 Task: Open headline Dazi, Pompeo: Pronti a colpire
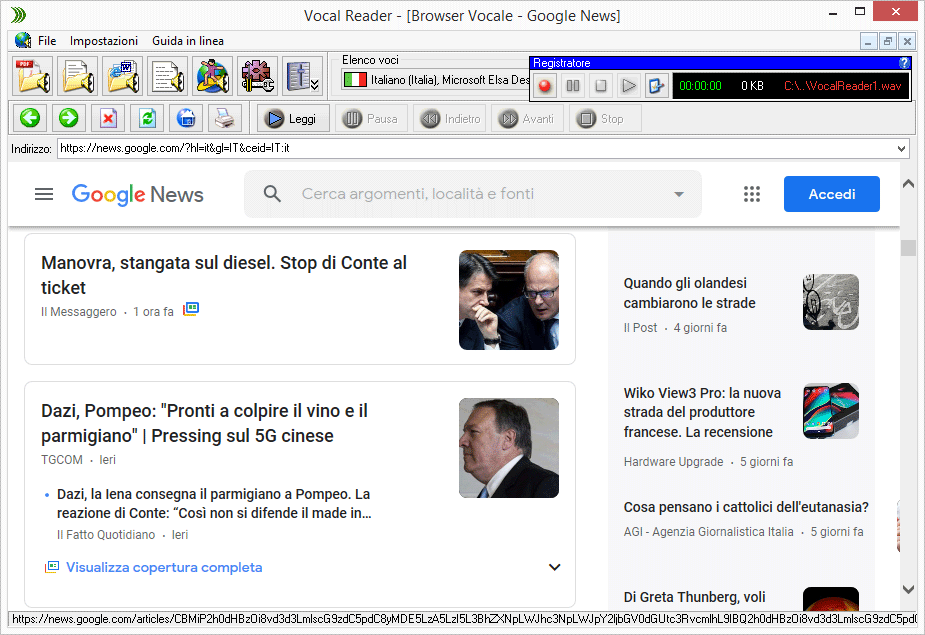[x=204, y=423]
